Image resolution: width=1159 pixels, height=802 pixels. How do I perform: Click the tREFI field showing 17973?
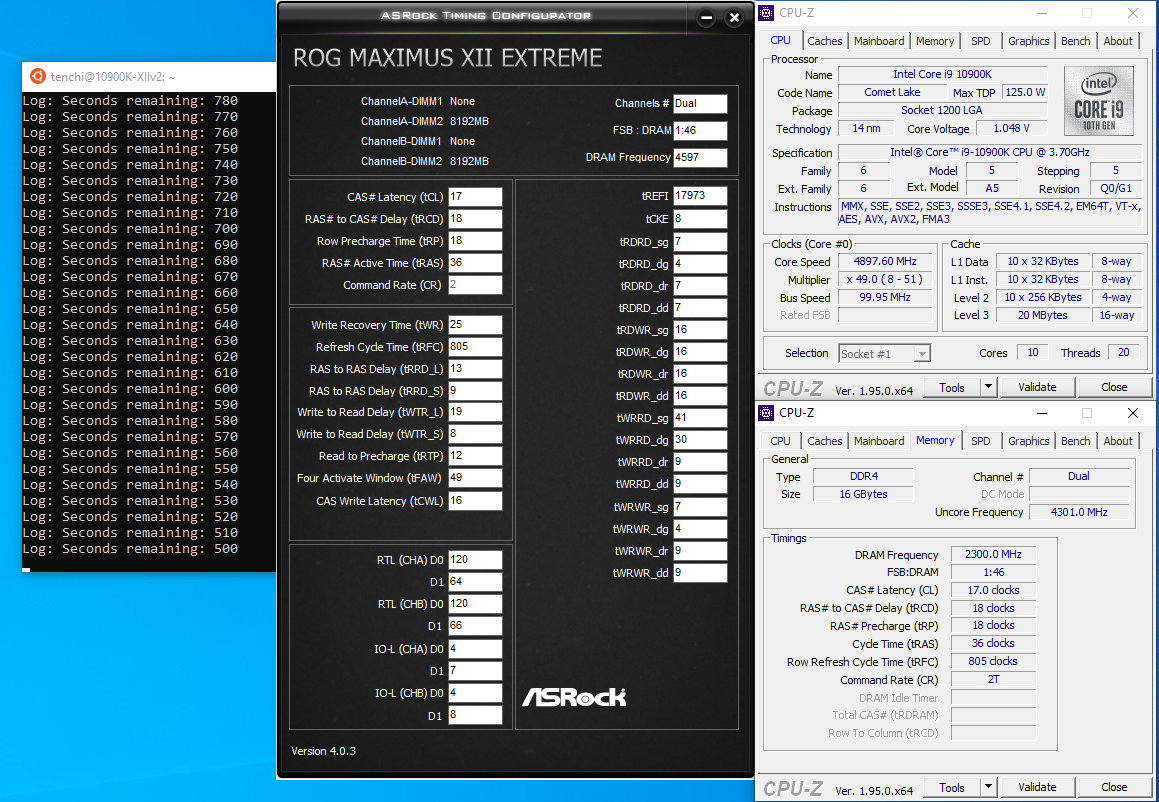point(700,196)
